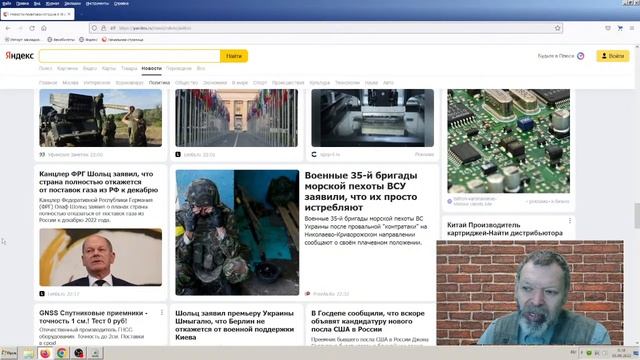Screen dimensions: 640x360
Task: Open Китай Производитель картриджей ad link
Action: 504,229
